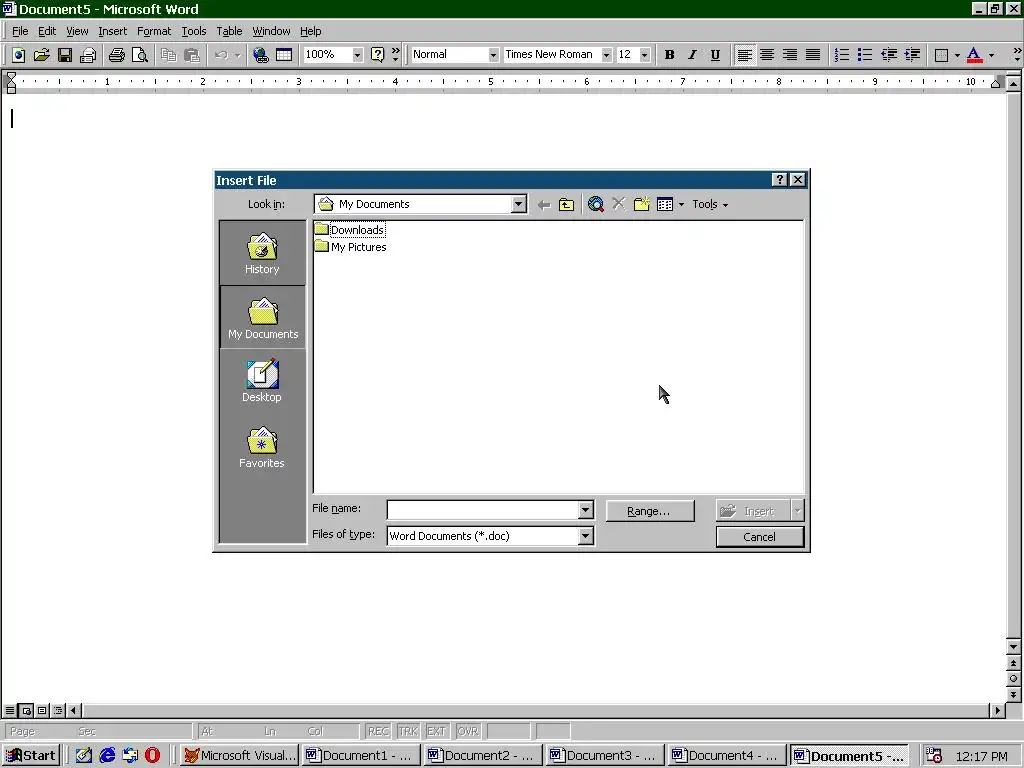Click the dialog's question mark help button
Viewport: 1024px width, 768px height.
(779, 180)
